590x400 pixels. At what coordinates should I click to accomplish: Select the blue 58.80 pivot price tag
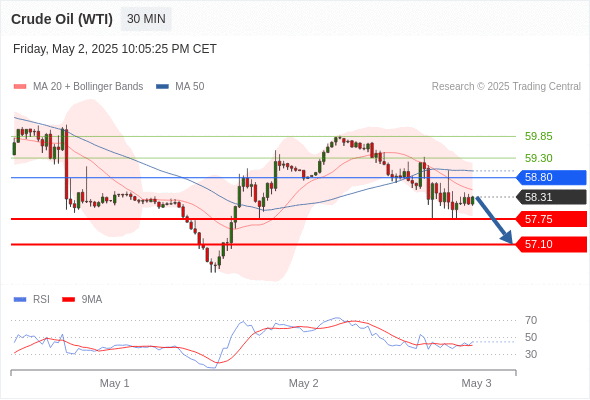(551, 177)
